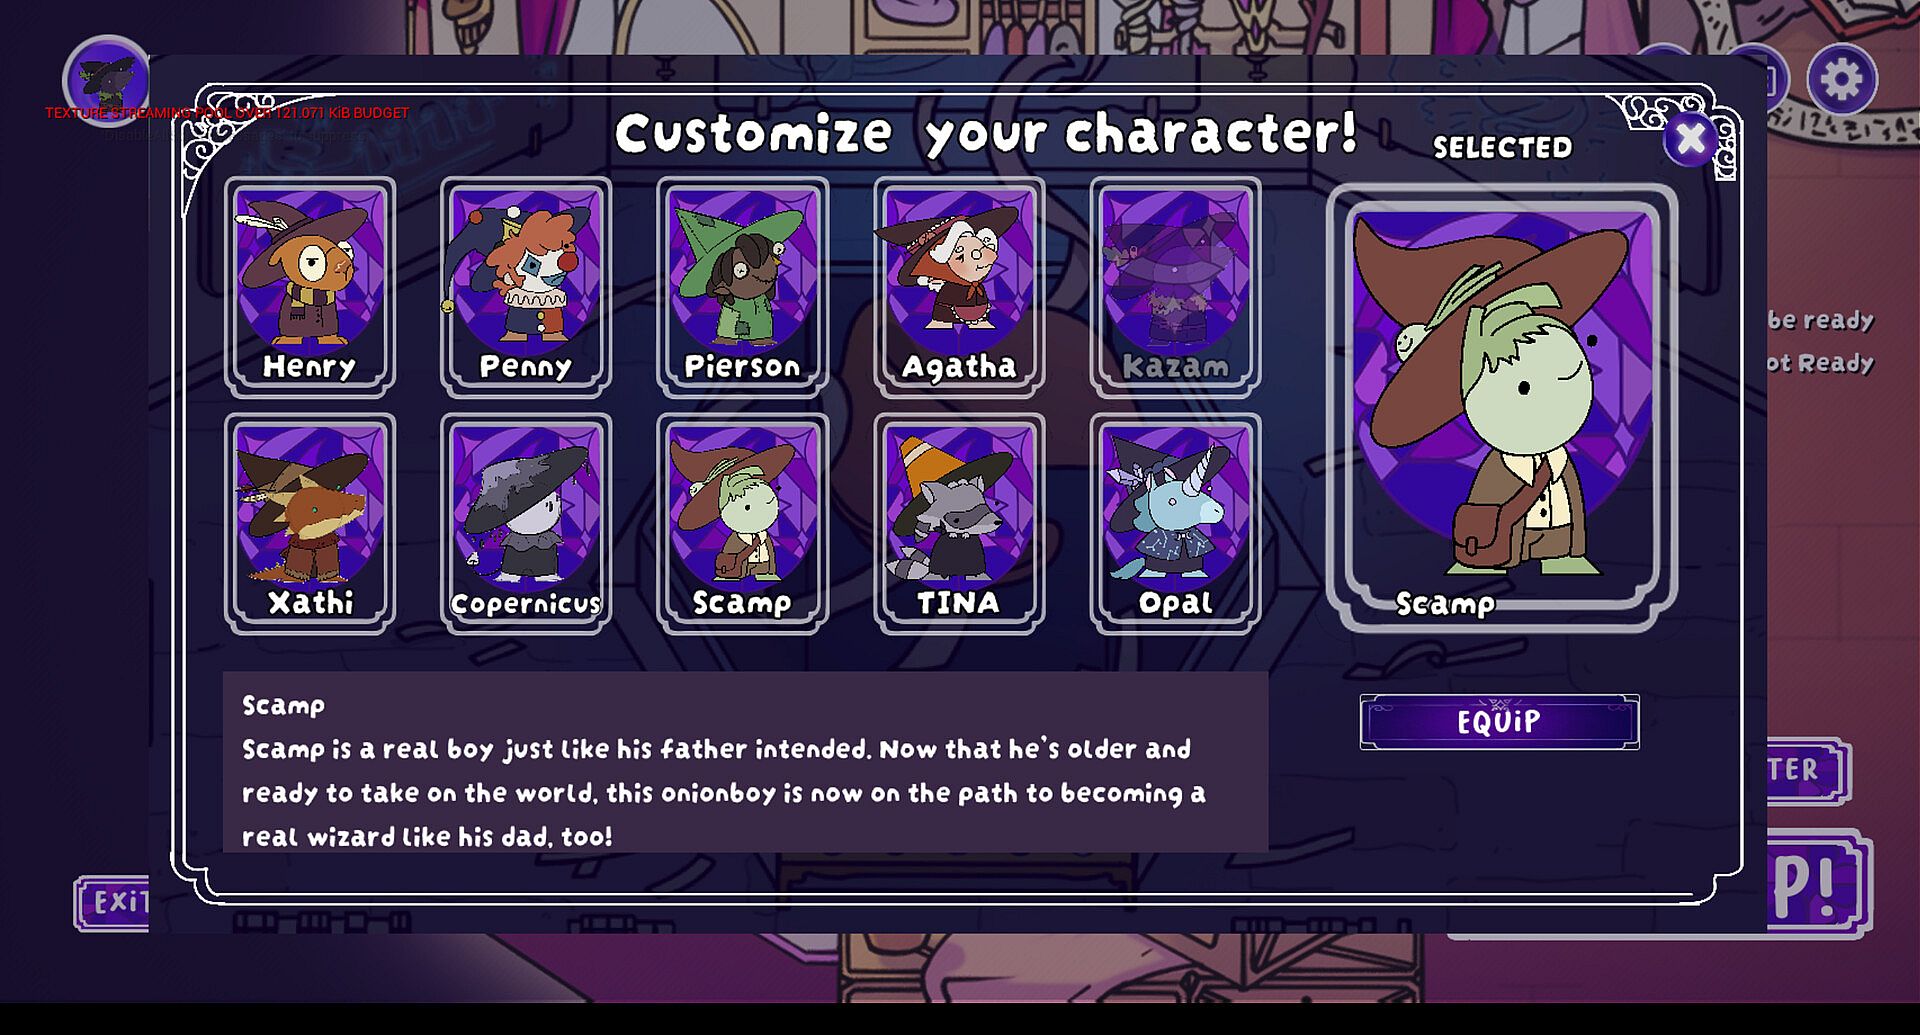The height and width of the screenshot is (1035, 1920).
Task: Click the EXIT button
Action: click(113, 903)
